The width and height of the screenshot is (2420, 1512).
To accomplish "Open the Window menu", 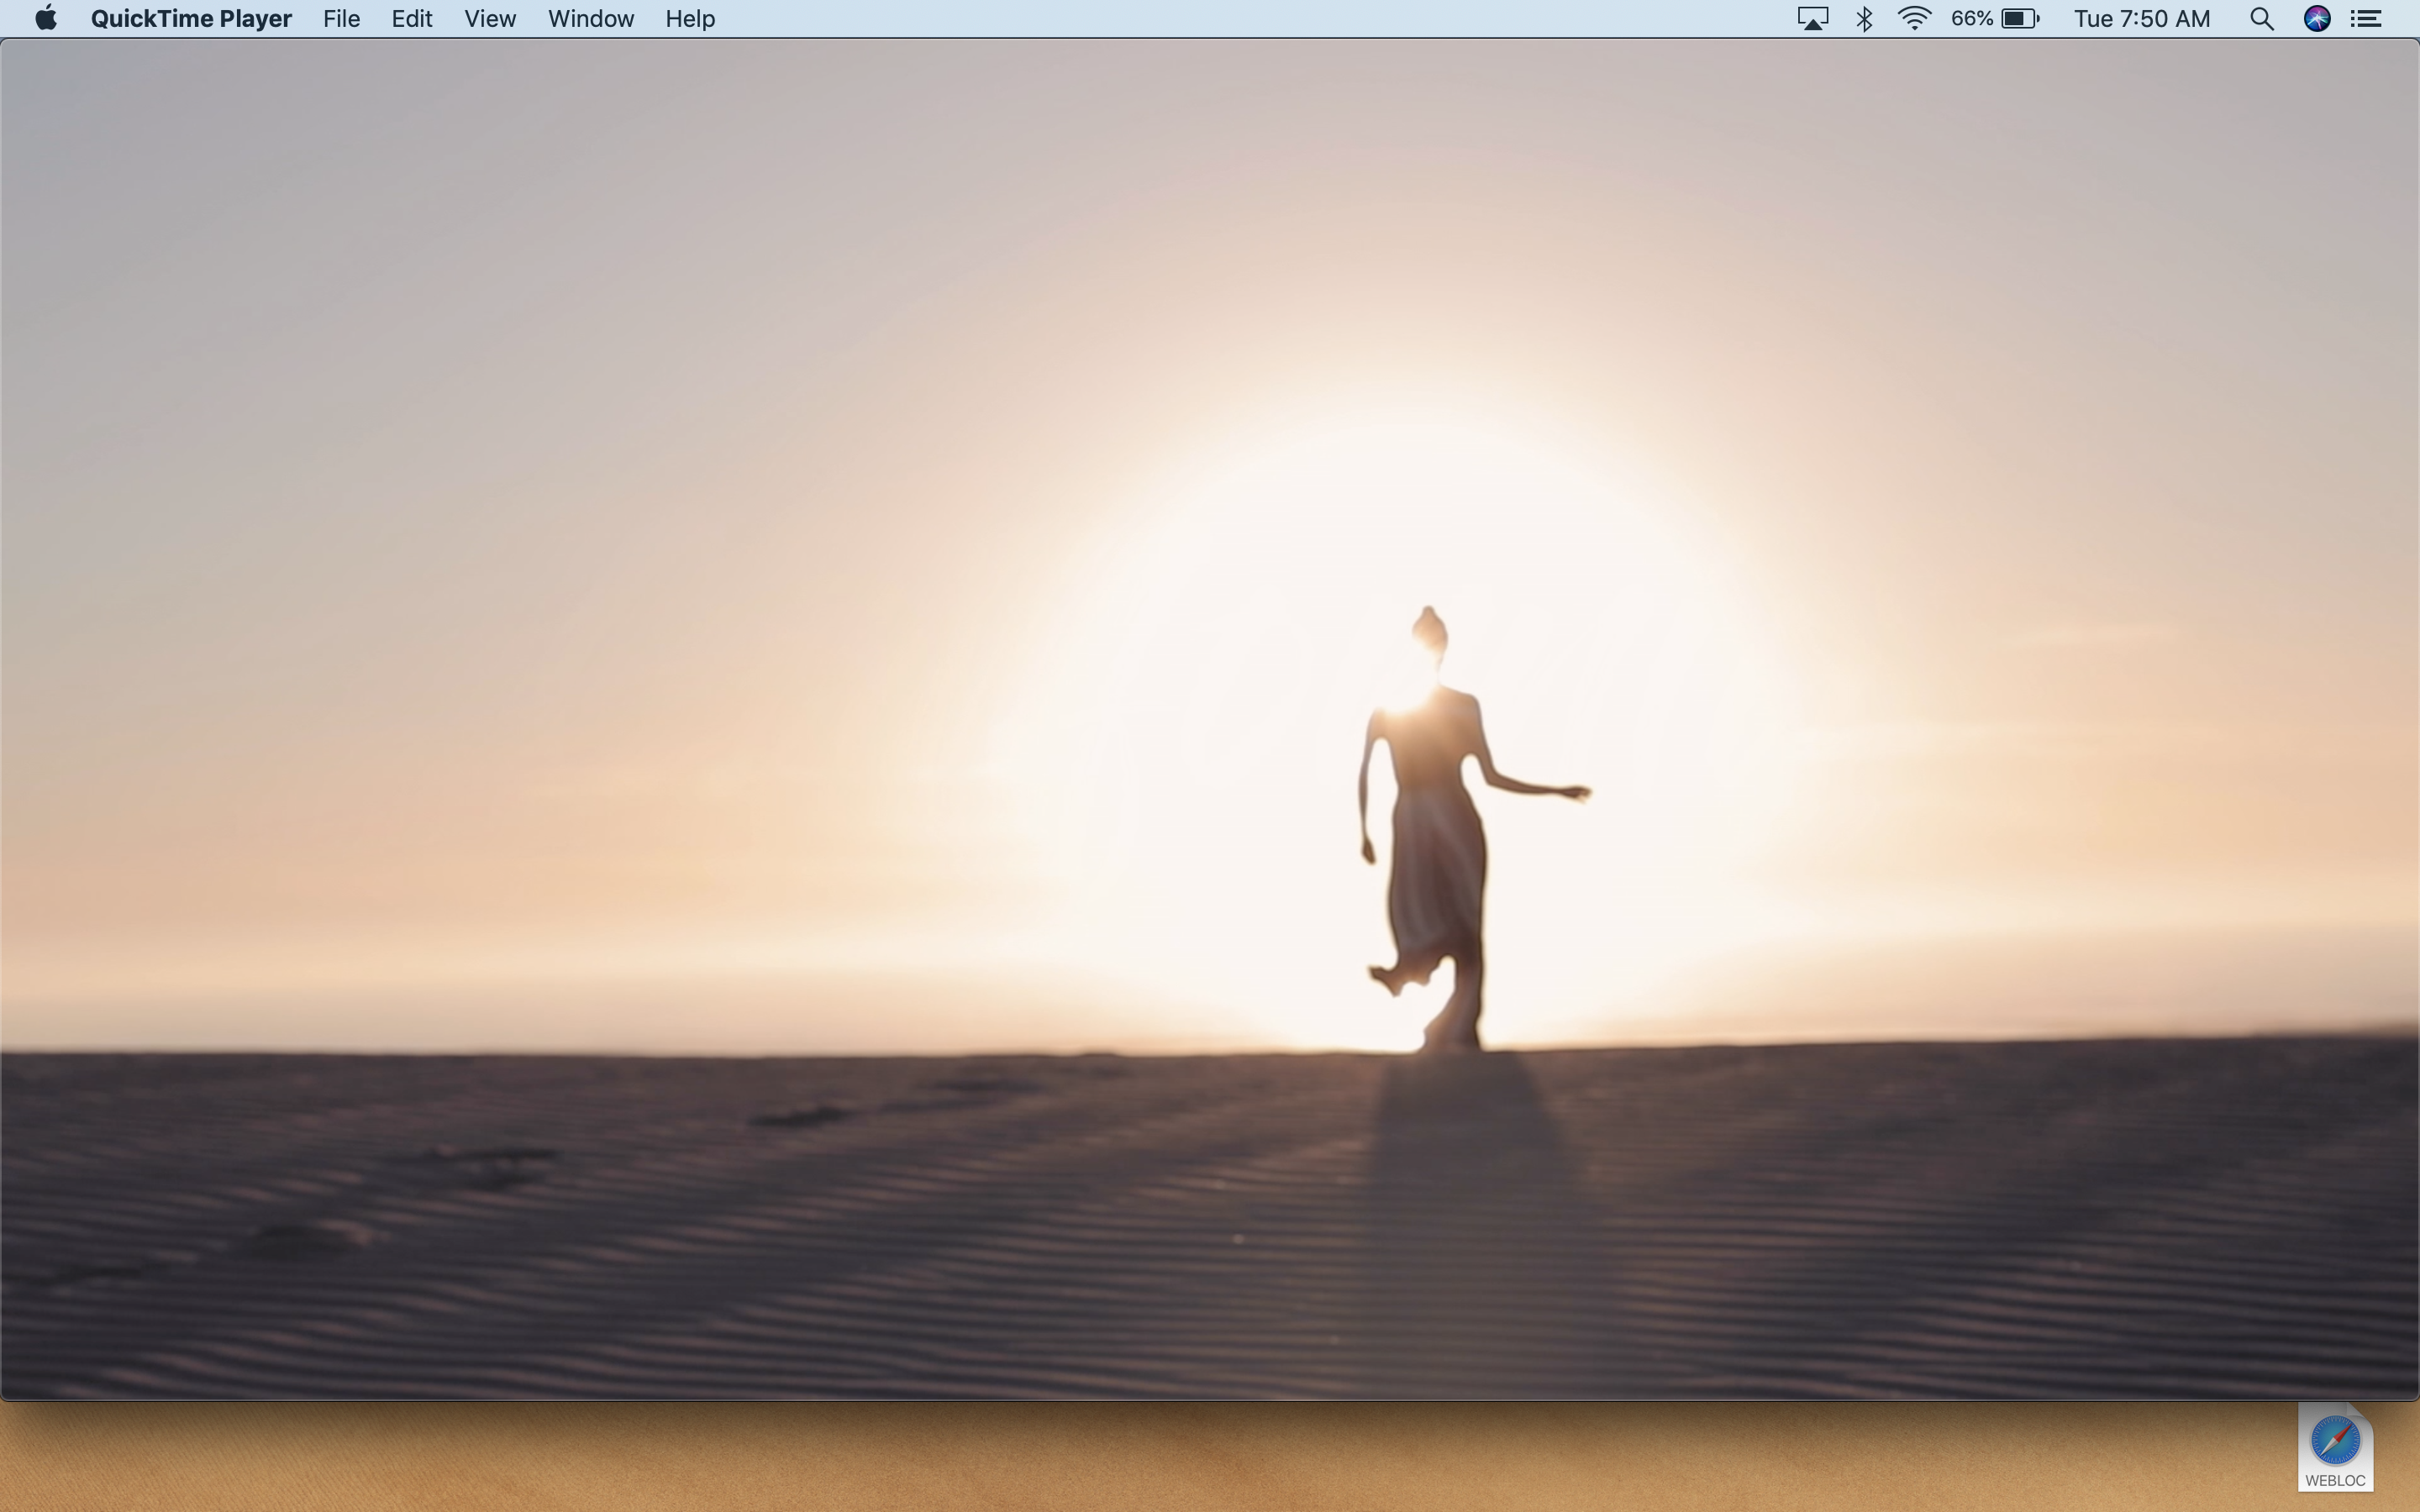I will pyautogui.click(x=590, y=19).
